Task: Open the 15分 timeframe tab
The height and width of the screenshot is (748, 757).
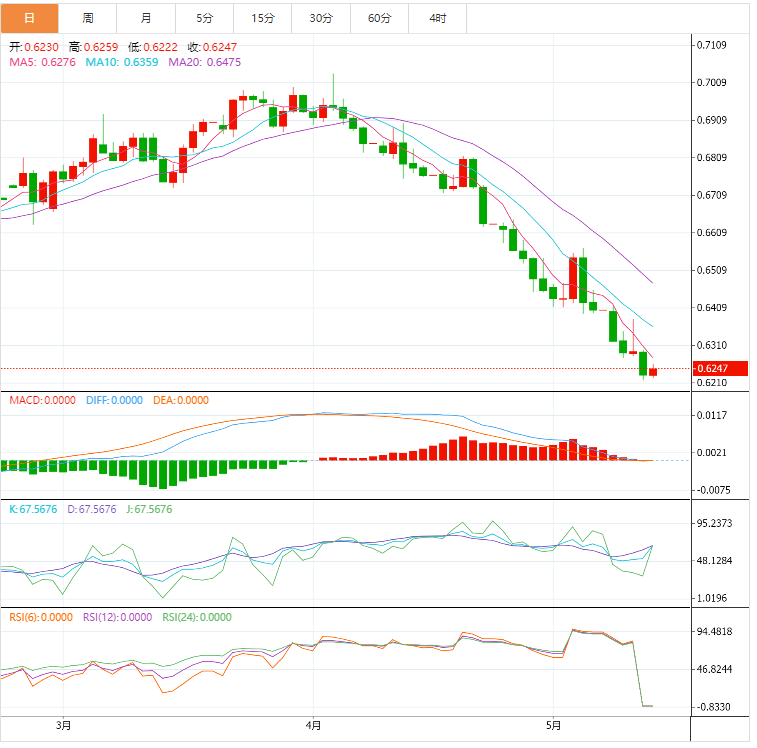Action: 263,18
